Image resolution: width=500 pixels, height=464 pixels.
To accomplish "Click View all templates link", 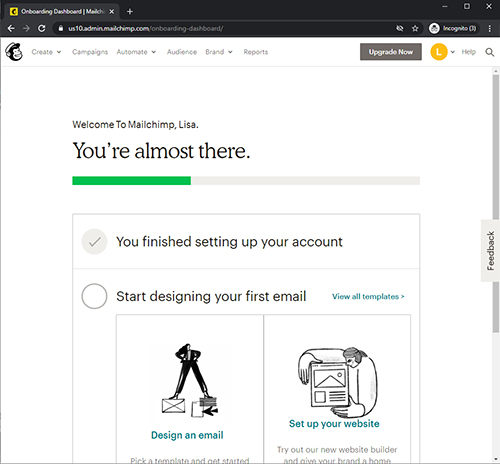I will 368,296.
